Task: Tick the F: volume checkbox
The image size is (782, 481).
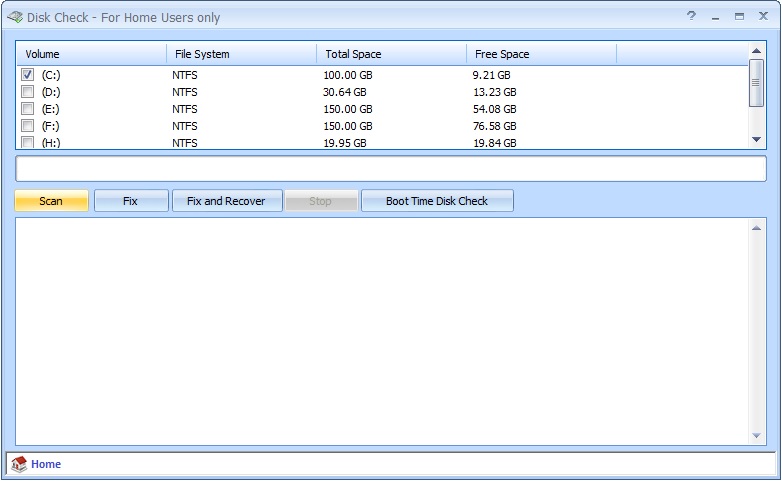Action: [27, 126]
